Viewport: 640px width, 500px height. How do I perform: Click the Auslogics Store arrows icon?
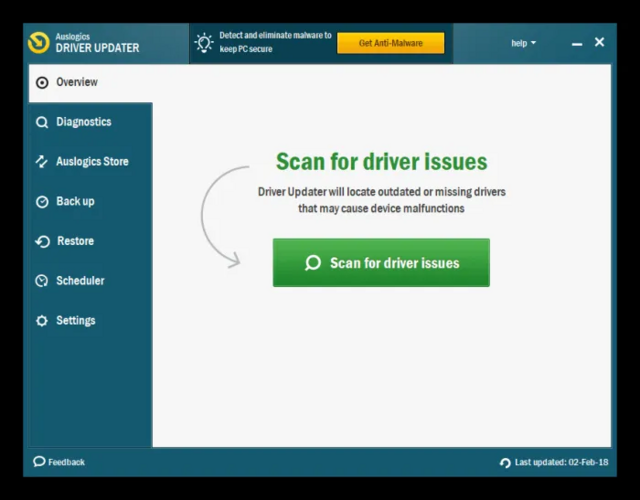point(42,162)
